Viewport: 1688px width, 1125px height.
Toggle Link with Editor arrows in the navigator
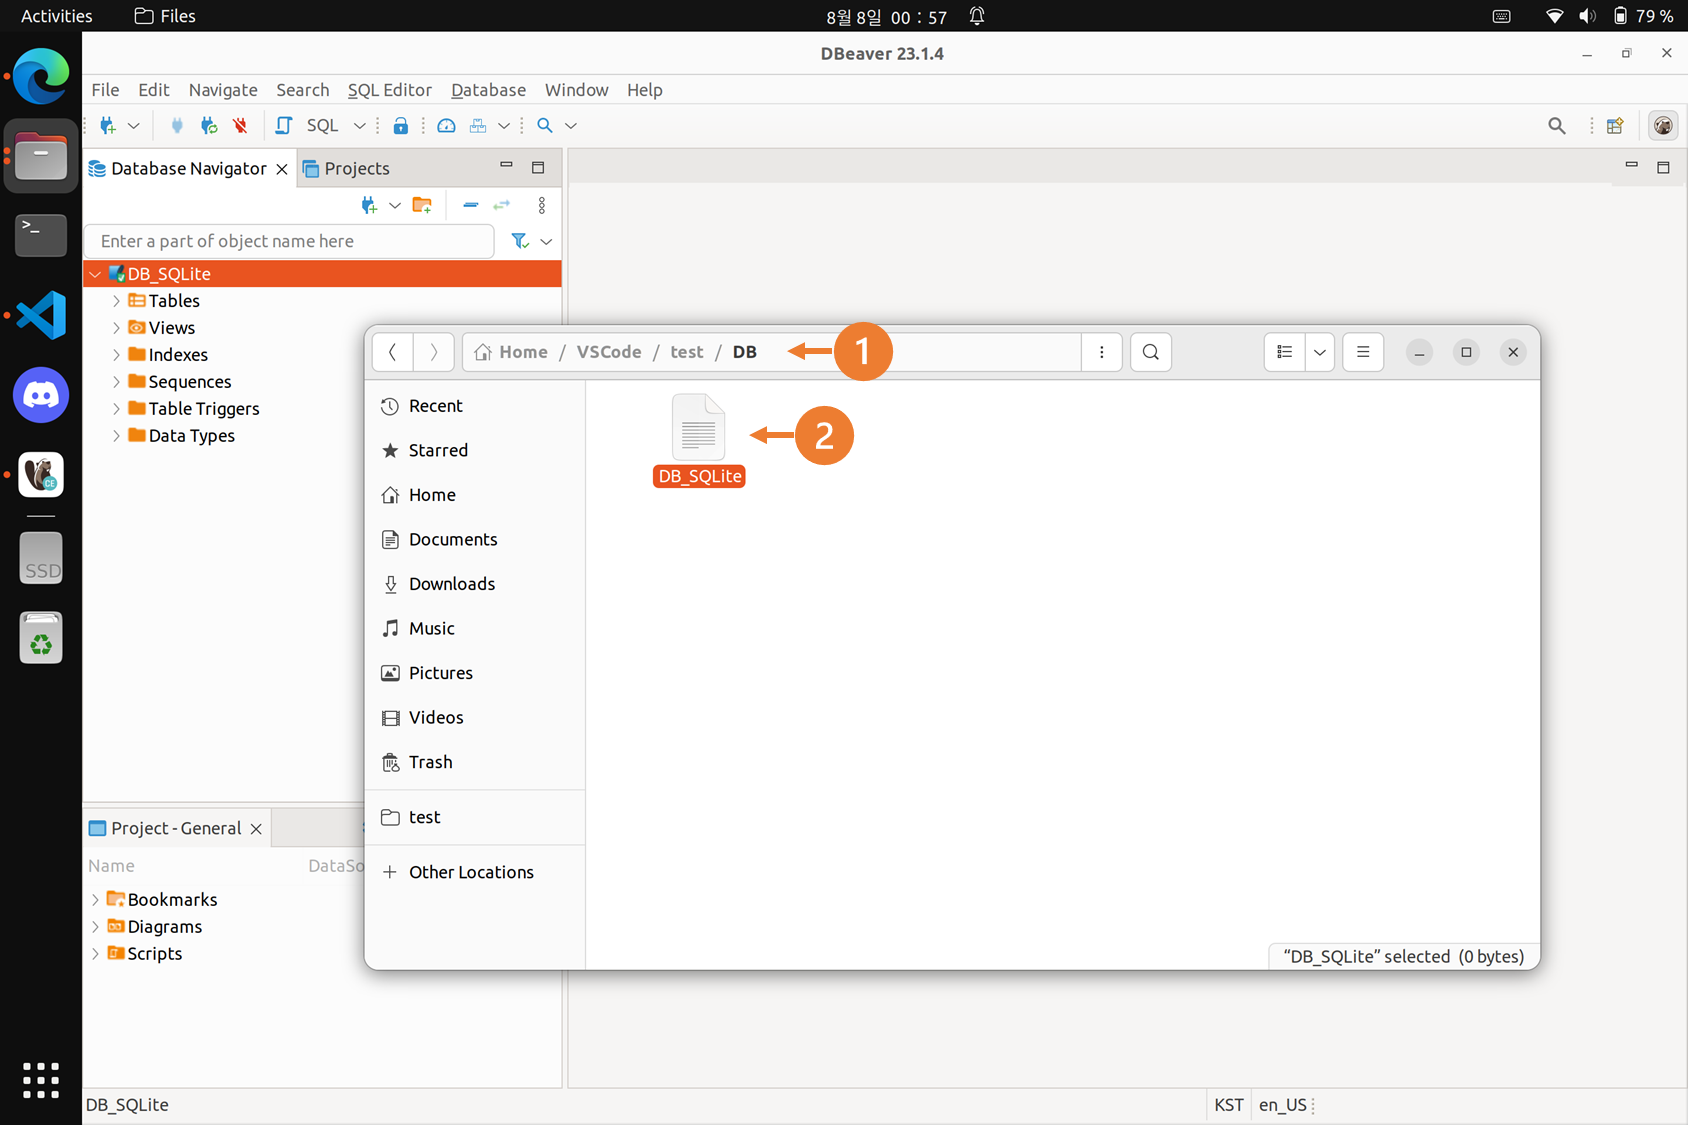coord(501,205)
